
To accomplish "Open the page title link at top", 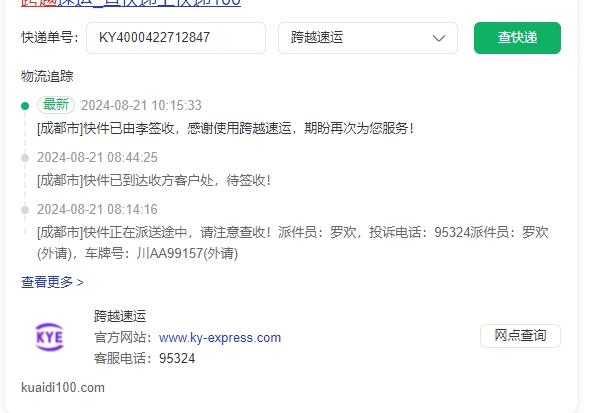I will pyautogui.click(x=131, y=3).
